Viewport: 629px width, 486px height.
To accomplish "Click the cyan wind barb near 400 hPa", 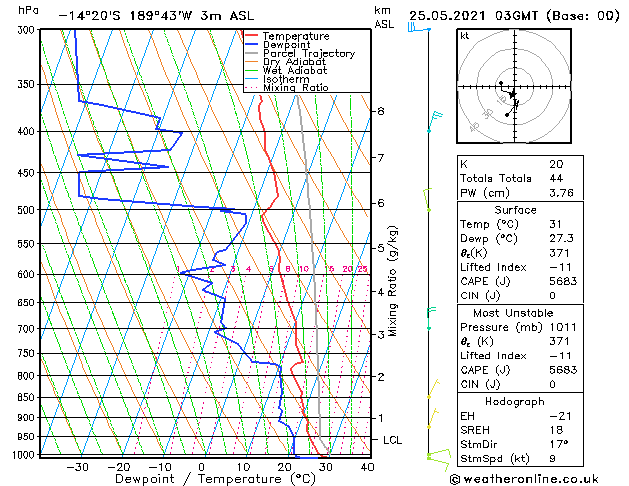I will pos(435,122).
